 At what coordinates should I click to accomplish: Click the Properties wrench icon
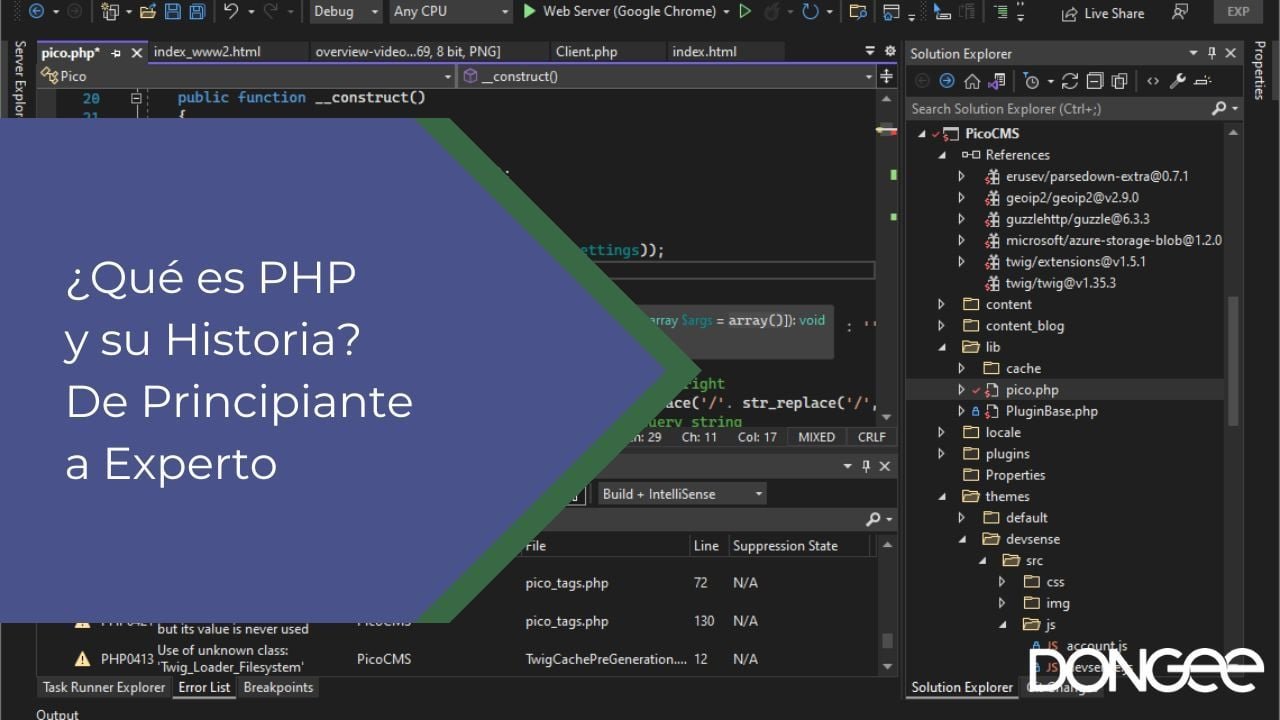coord(1178,81)
